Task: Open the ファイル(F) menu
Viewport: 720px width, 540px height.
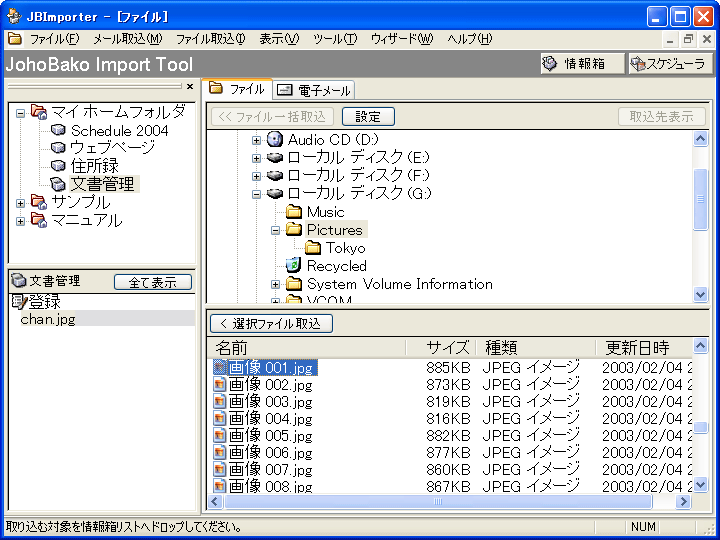Action: [x=55, y=39]
